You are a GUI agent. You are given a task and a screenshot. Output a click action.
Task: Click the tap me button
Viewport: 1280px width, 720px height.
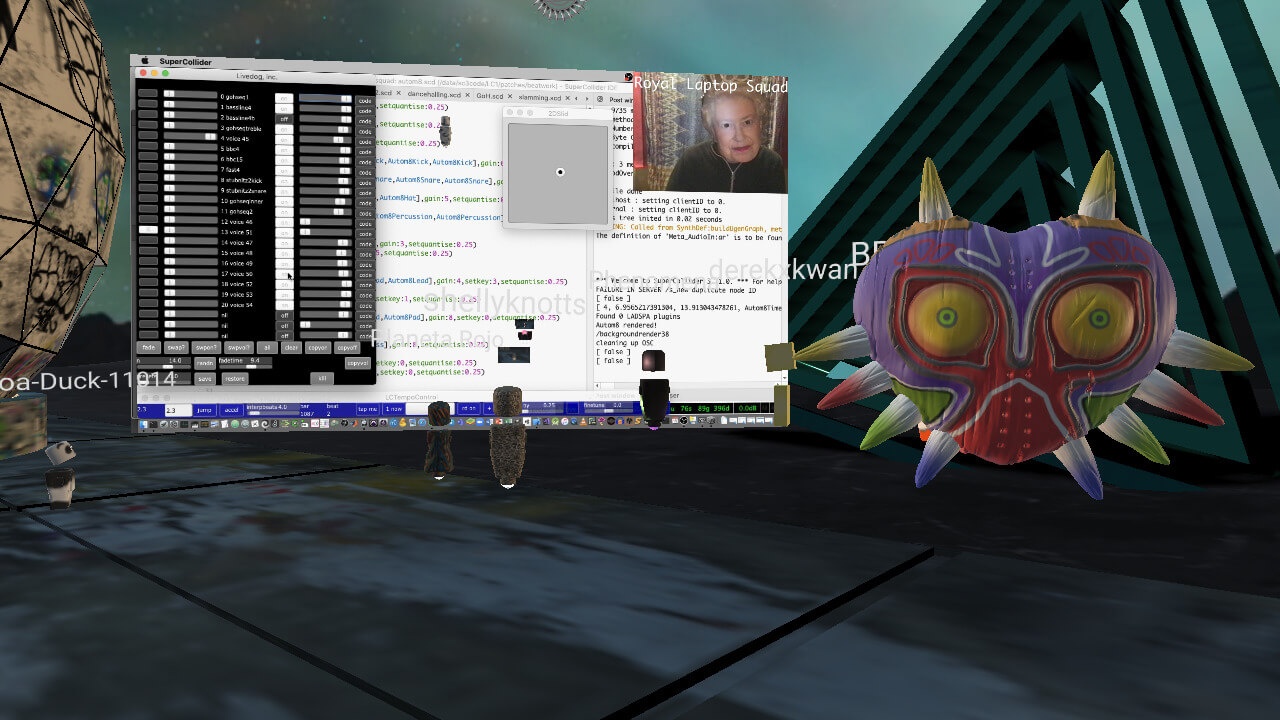[x=367, y=409]
